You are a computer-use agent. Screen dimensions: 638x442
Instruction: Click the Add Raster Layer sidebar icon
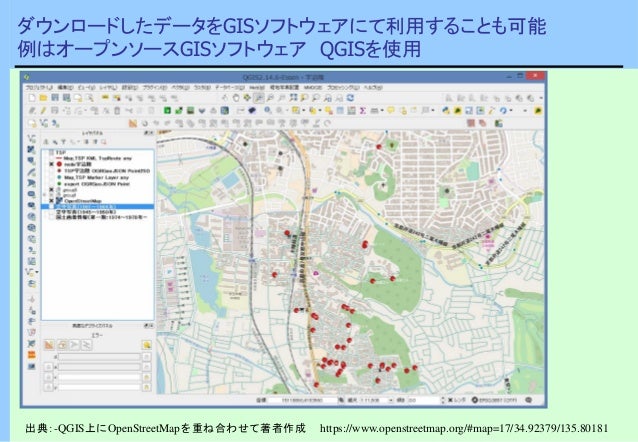click(x=31, y=150)
